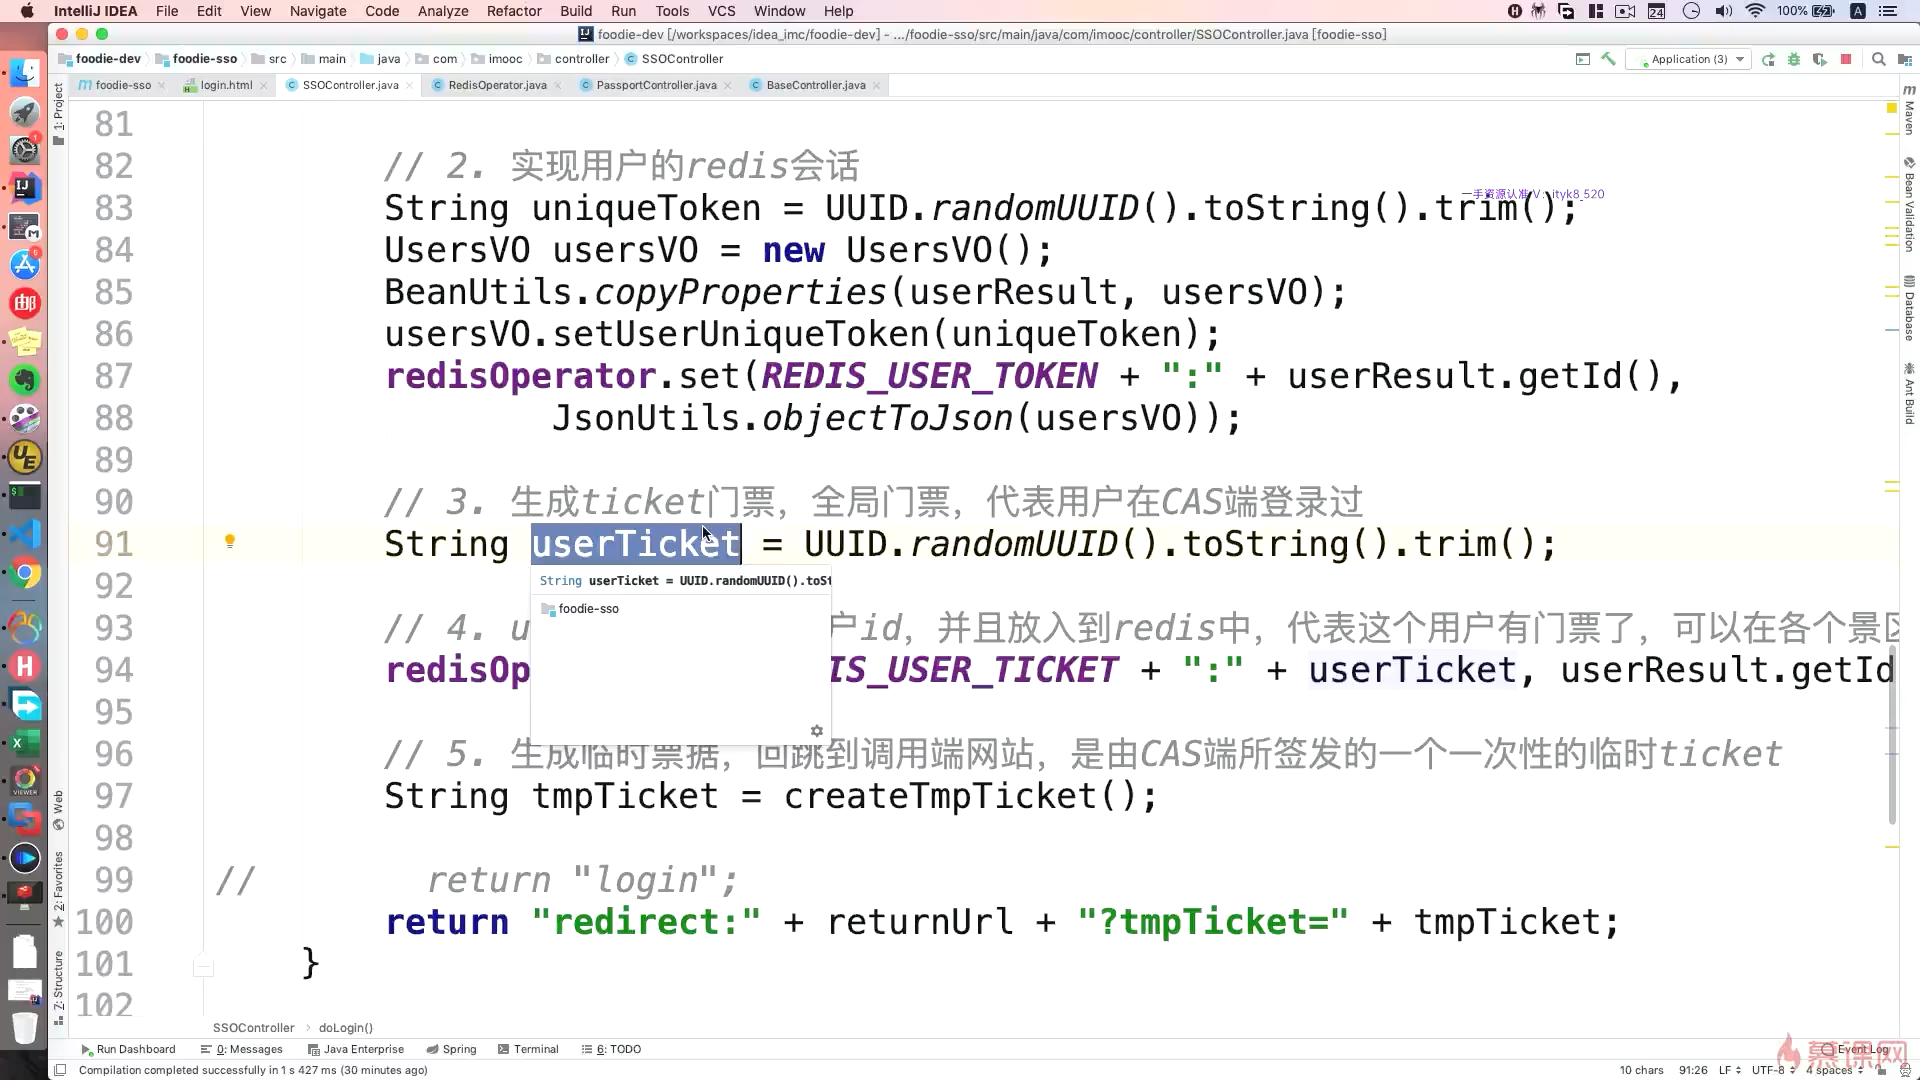The height and width of the screenshot is (1080, 1920).
Task: Stop the running application (red square)
Action: [x=1846, y=59]
